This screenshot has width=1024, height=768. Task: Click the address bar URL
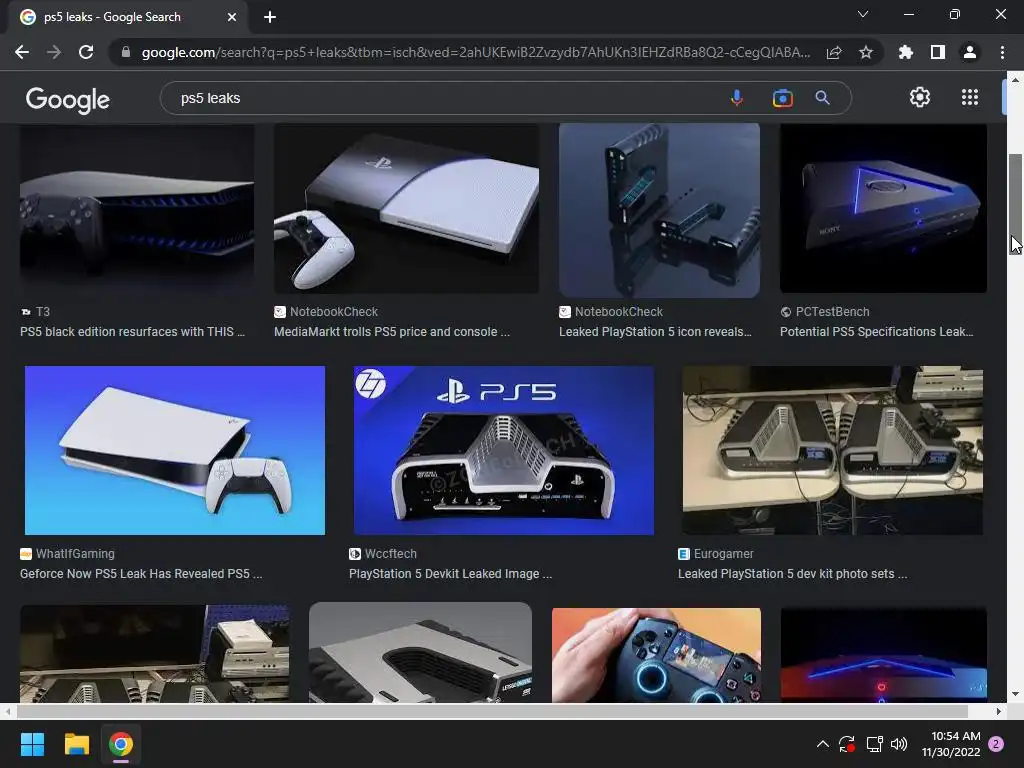pos(476,52)
